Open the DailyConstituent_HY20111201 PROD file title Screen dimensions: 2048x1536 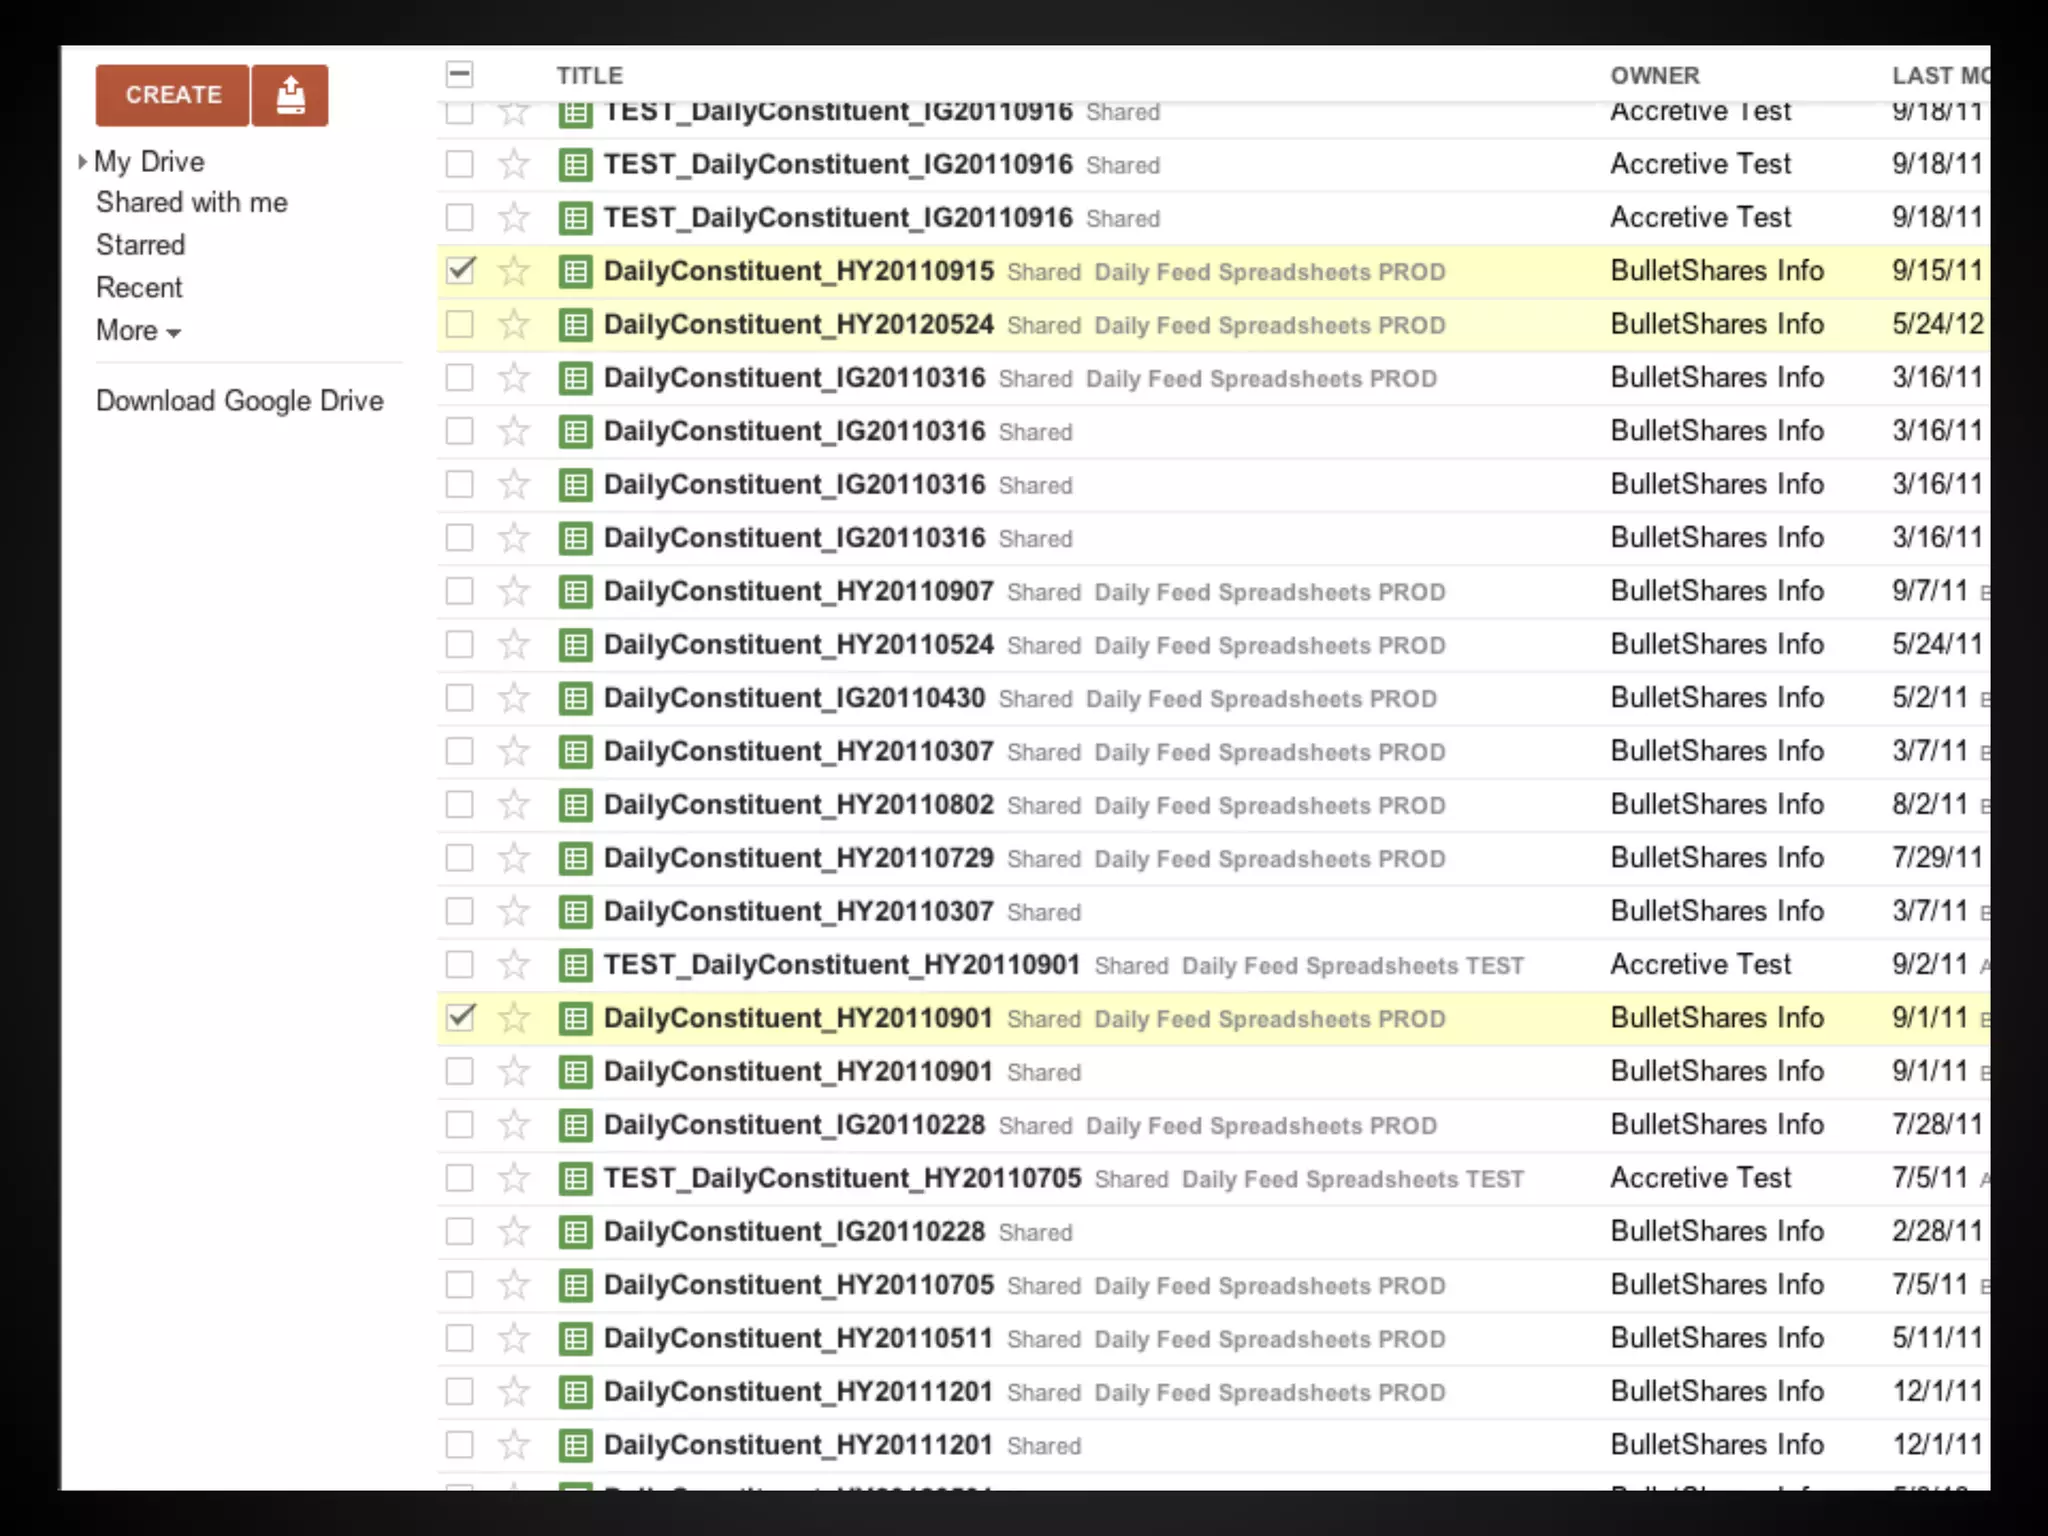pyautogui.click(x=797, y=1392)
